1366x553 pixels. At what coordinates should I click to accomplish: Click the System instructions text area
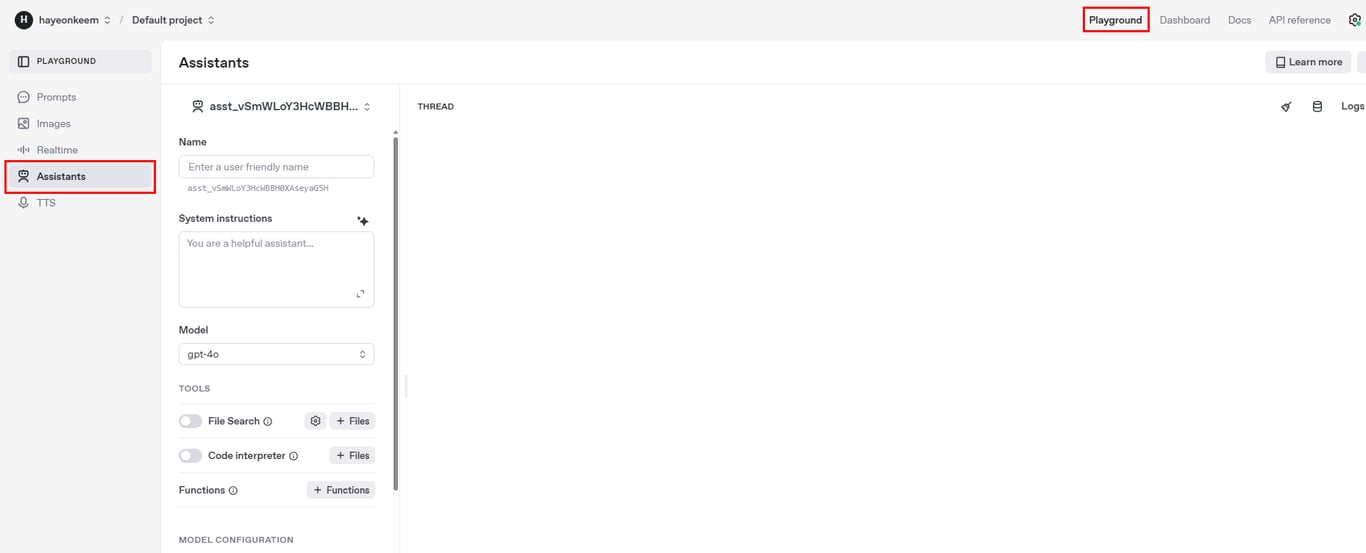click(276, 269)
